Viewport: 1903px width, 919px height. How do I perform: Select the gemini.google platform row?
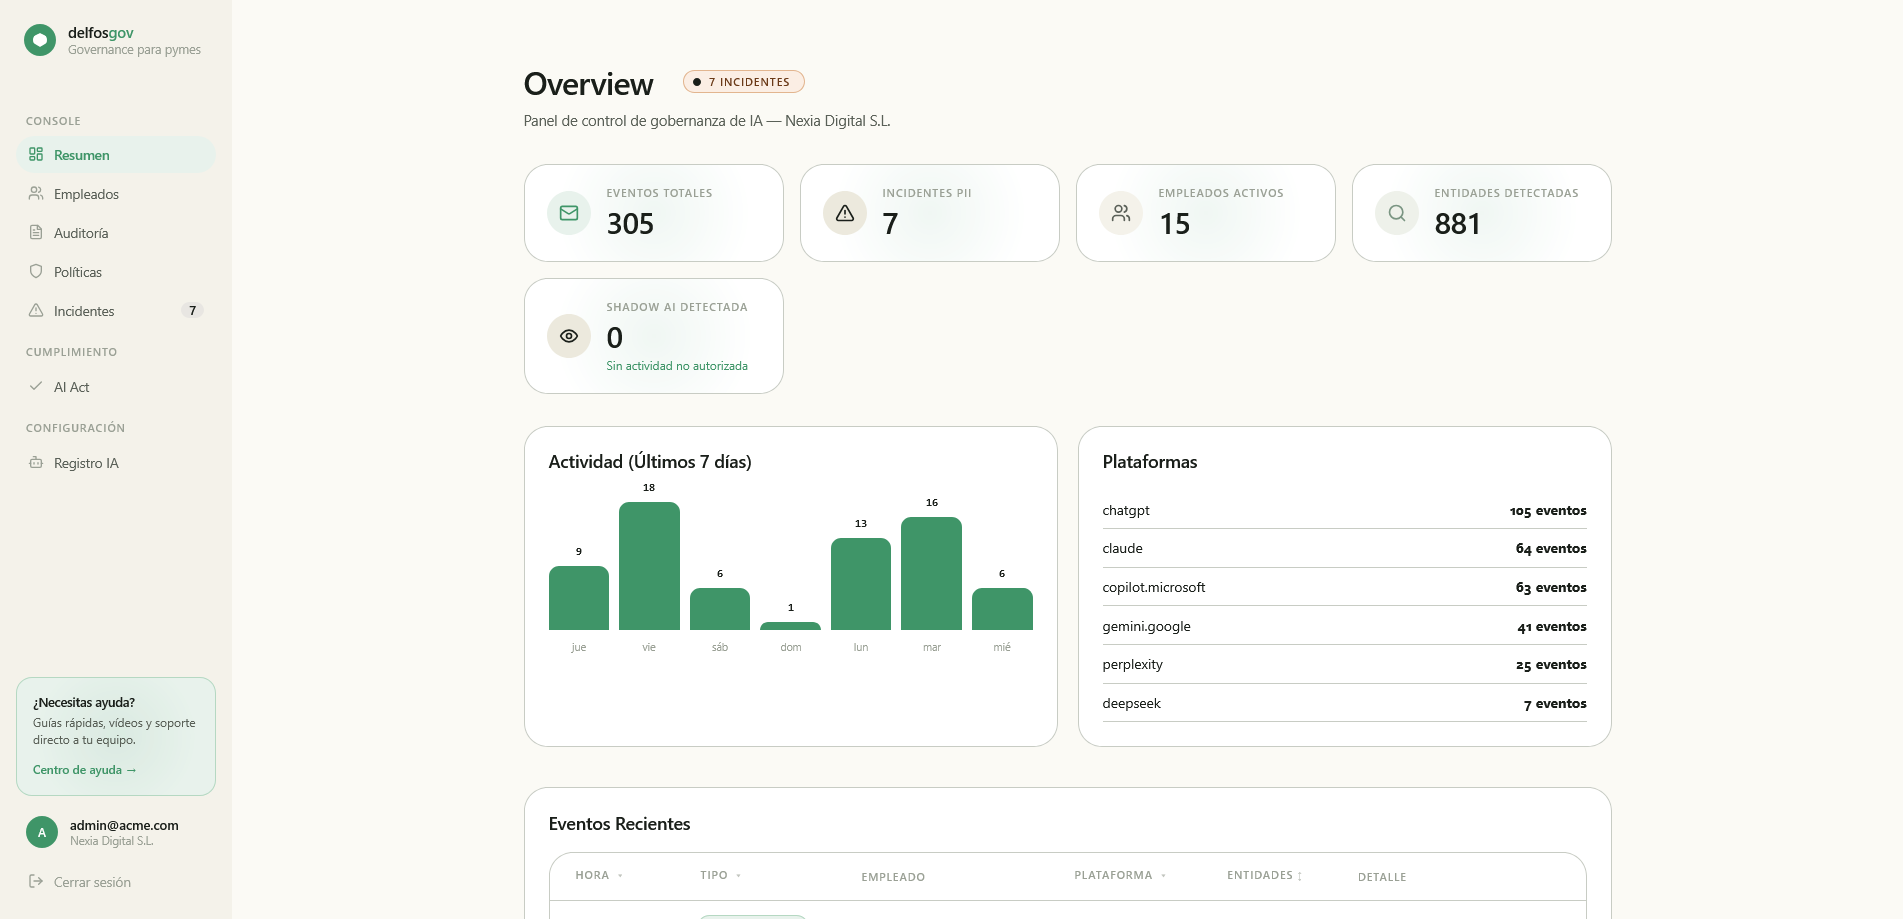pyautogui.click(x=1344, y=626)
